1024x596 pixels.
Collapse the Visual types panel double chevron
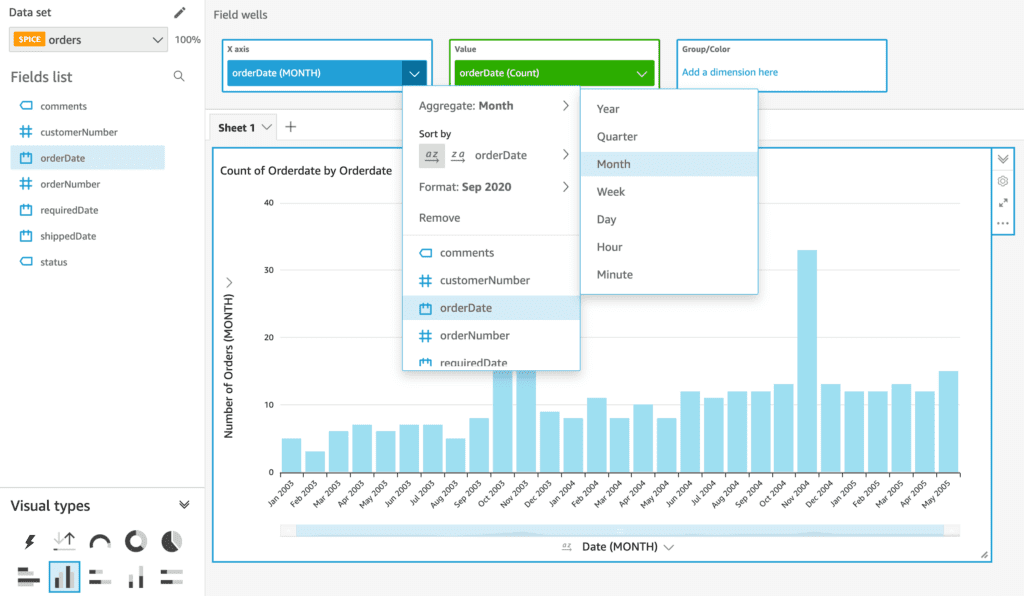tap(184, 505)
